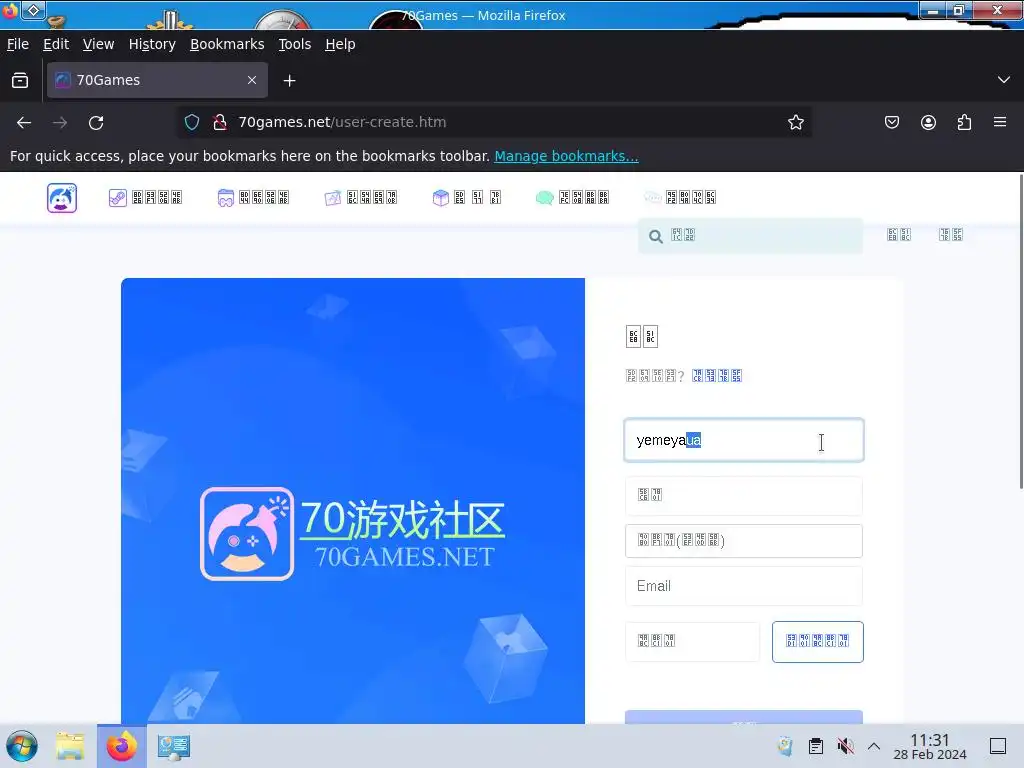1024x768 pixels.
Task: Open the Extensions puzzle icon
Action: 964,122
